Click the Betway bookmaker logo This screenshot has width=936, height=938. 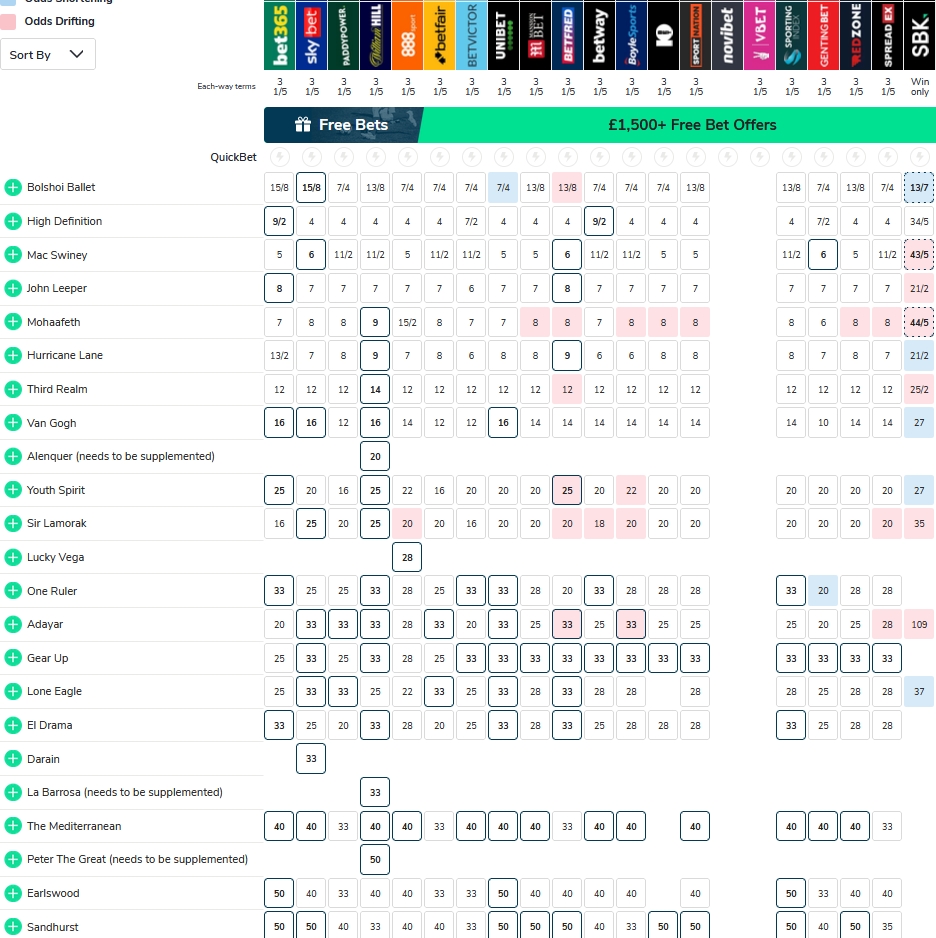point(599,35)
